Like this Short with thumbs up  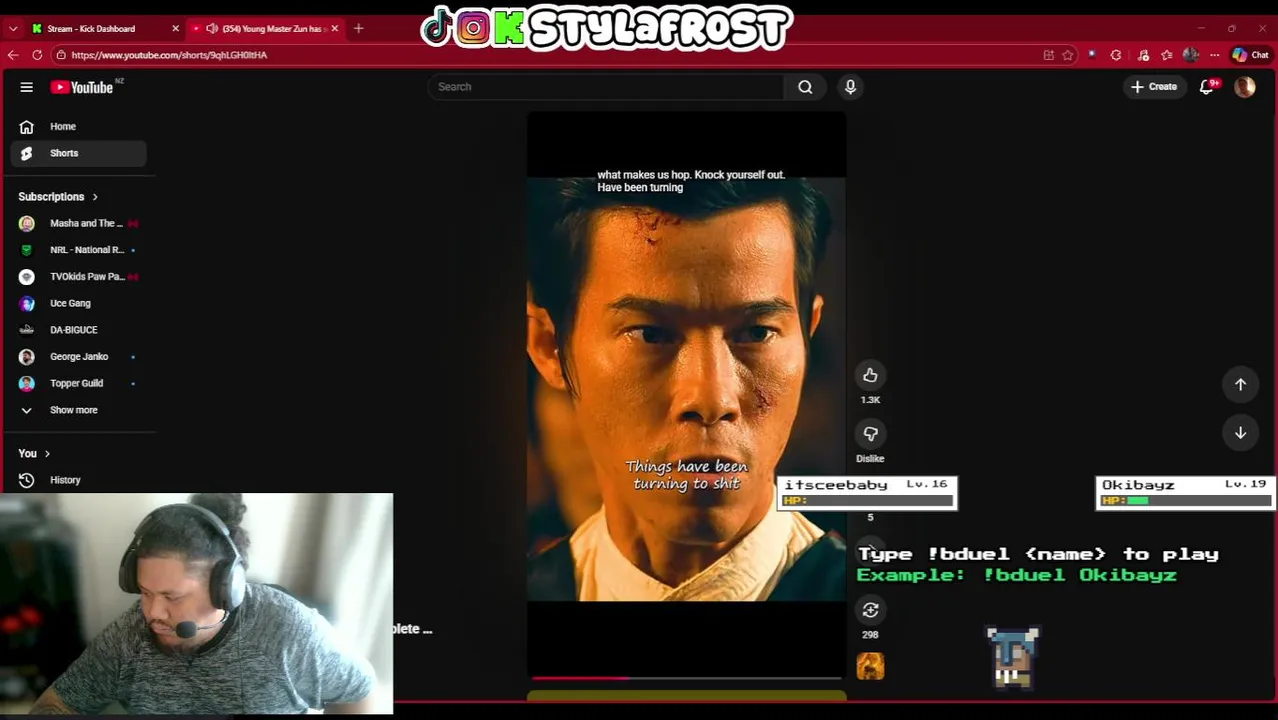pos(870,375)
